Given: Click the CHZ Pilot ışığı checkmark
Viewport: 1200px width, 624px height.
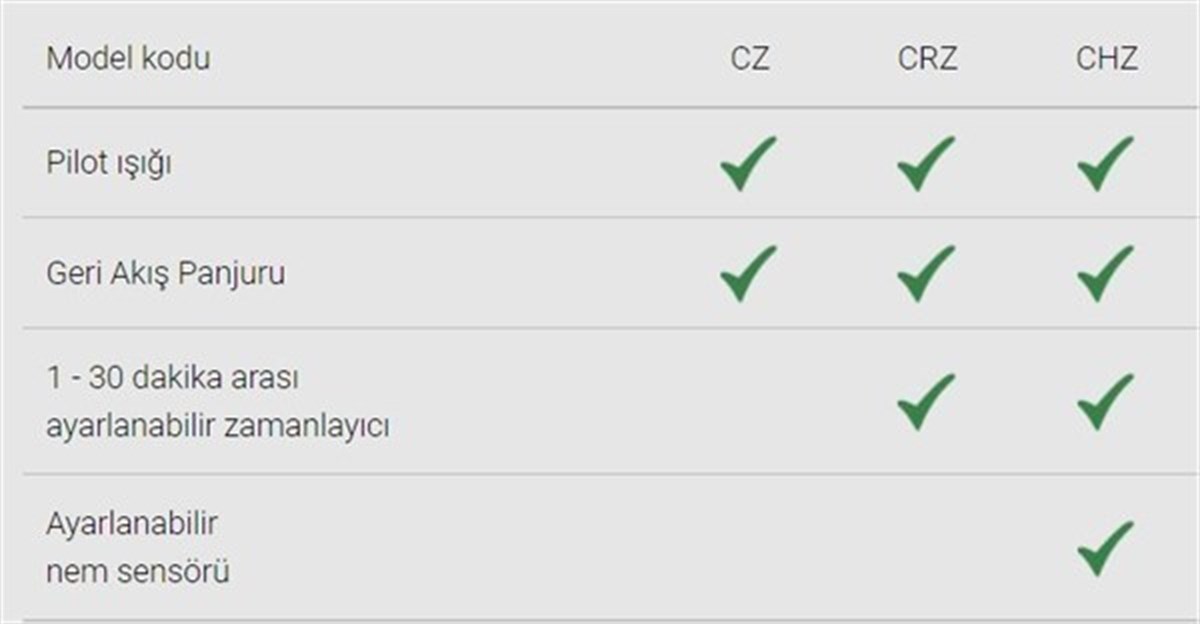Looking at the screenshot, I should 1105,163.
